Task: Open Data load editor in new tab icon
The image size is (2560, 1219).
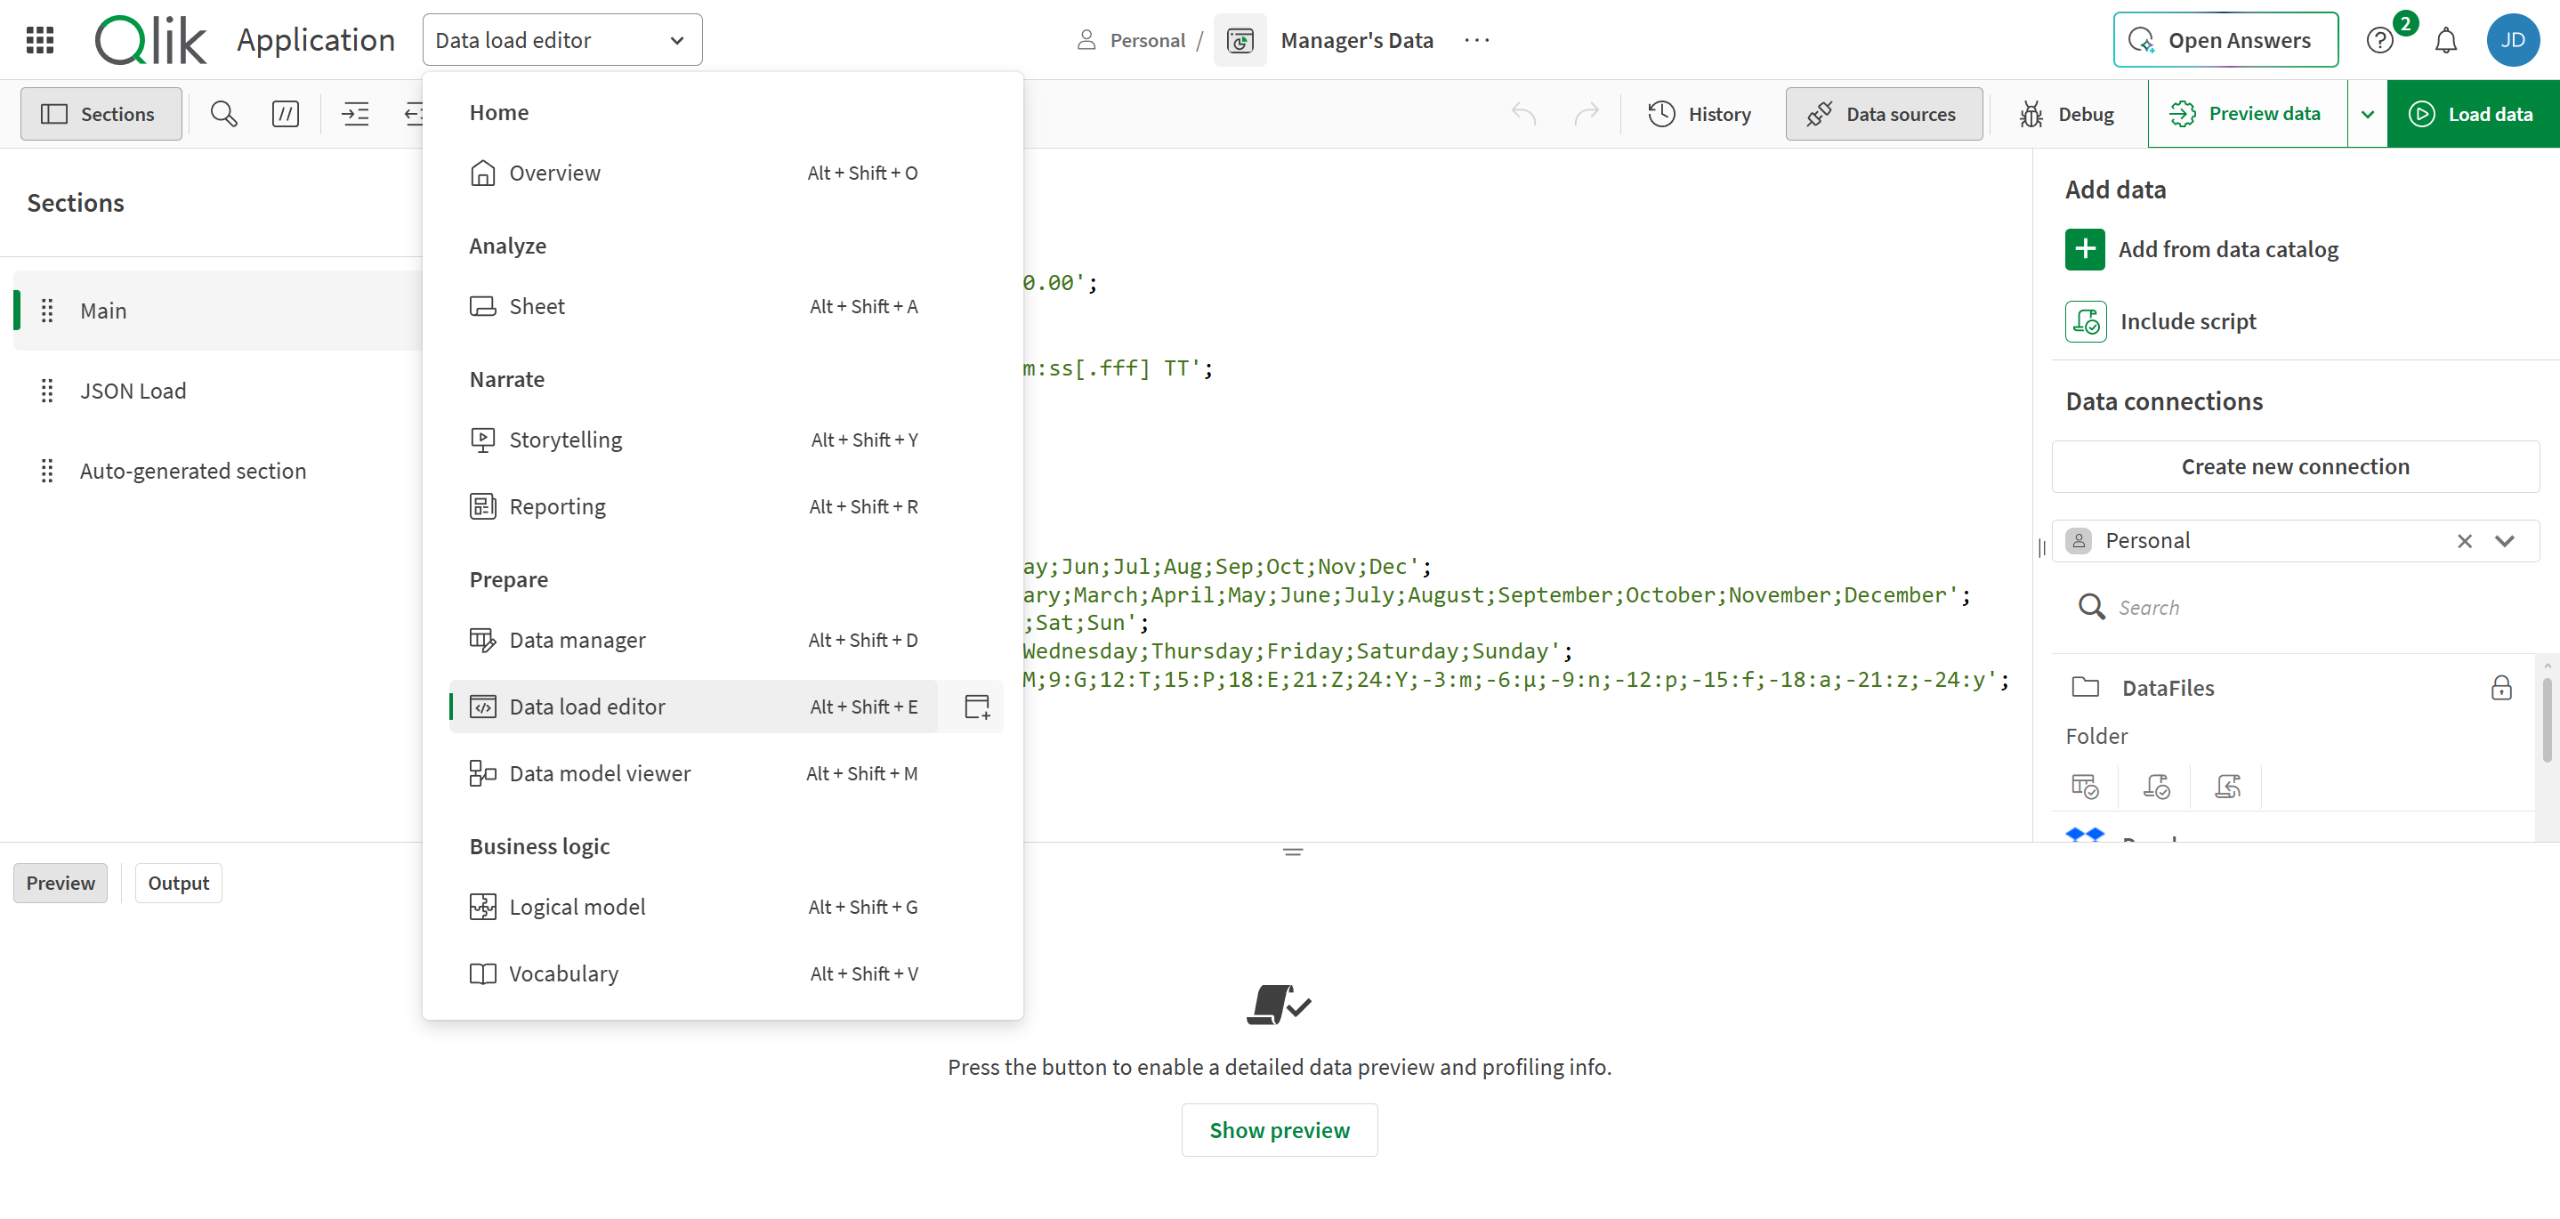Action: pos(976,707)
